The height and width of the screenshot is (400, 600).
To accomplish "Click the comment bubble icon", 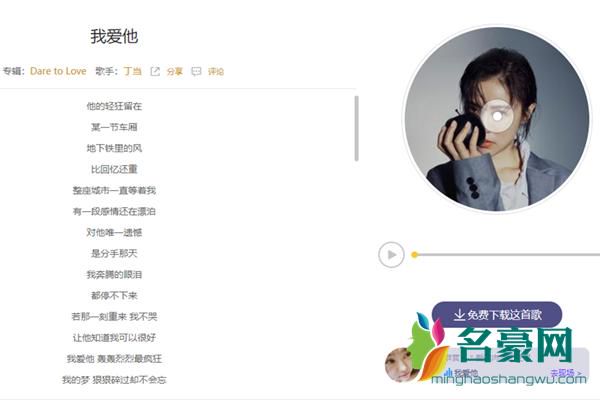I will [196, 71].
